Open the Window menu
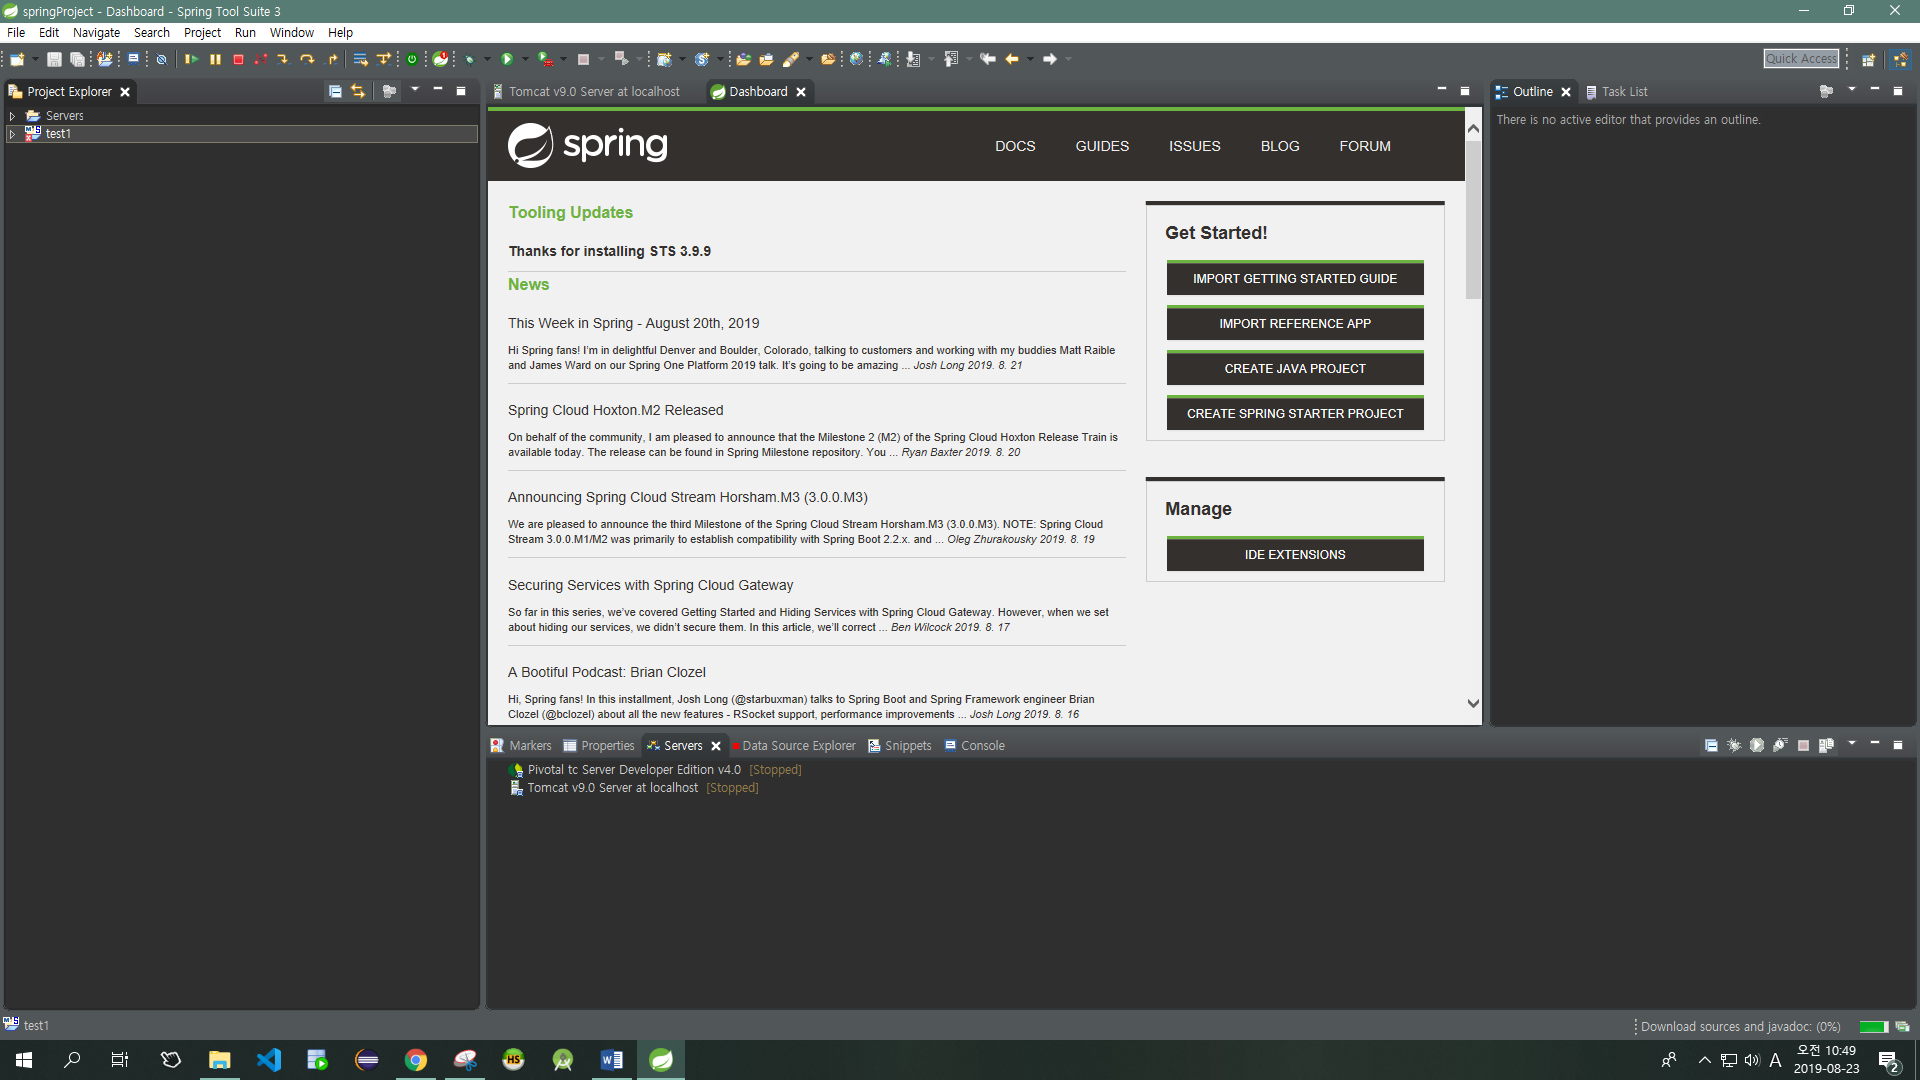The height and width of the screenshot is (1080, 1920). (x=291, y=32)
